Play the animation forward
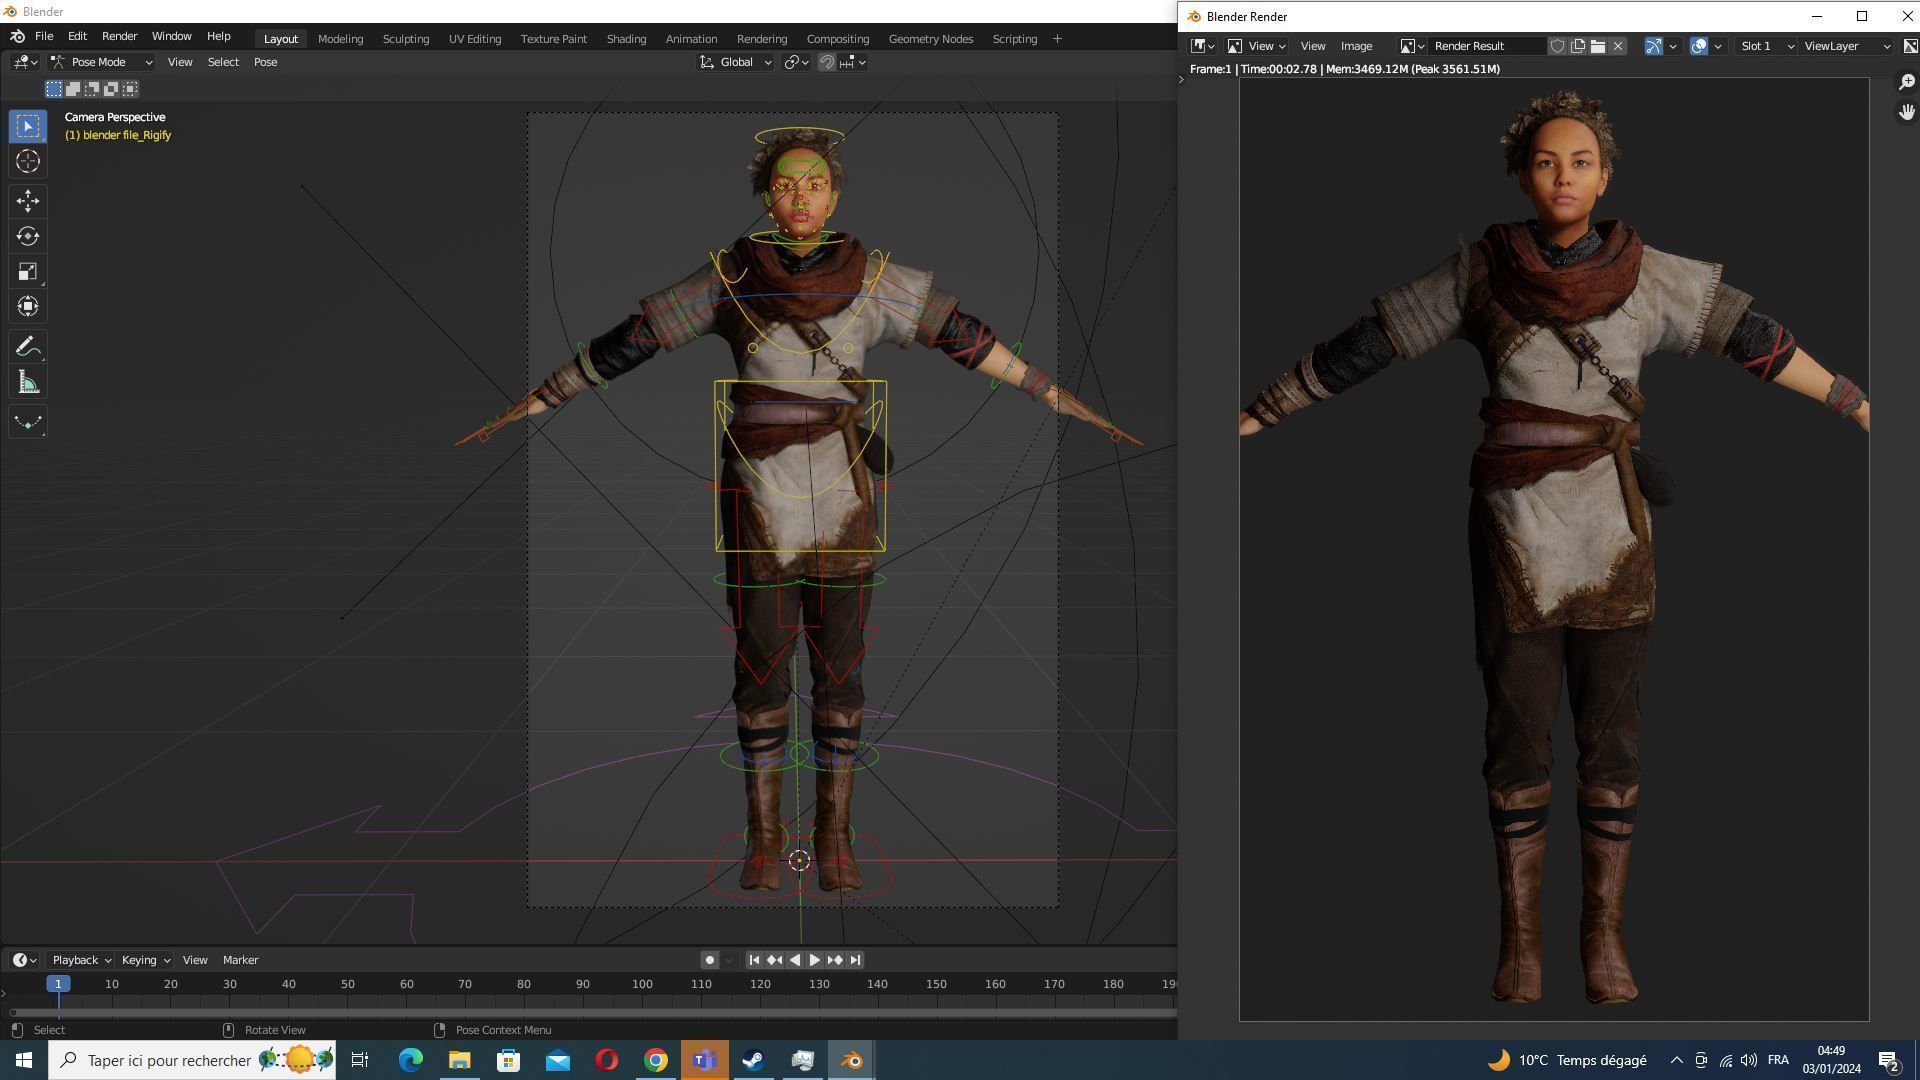Image resolution: width=1920 pixels, height=1080 pixels. click(x=814, y=960)
